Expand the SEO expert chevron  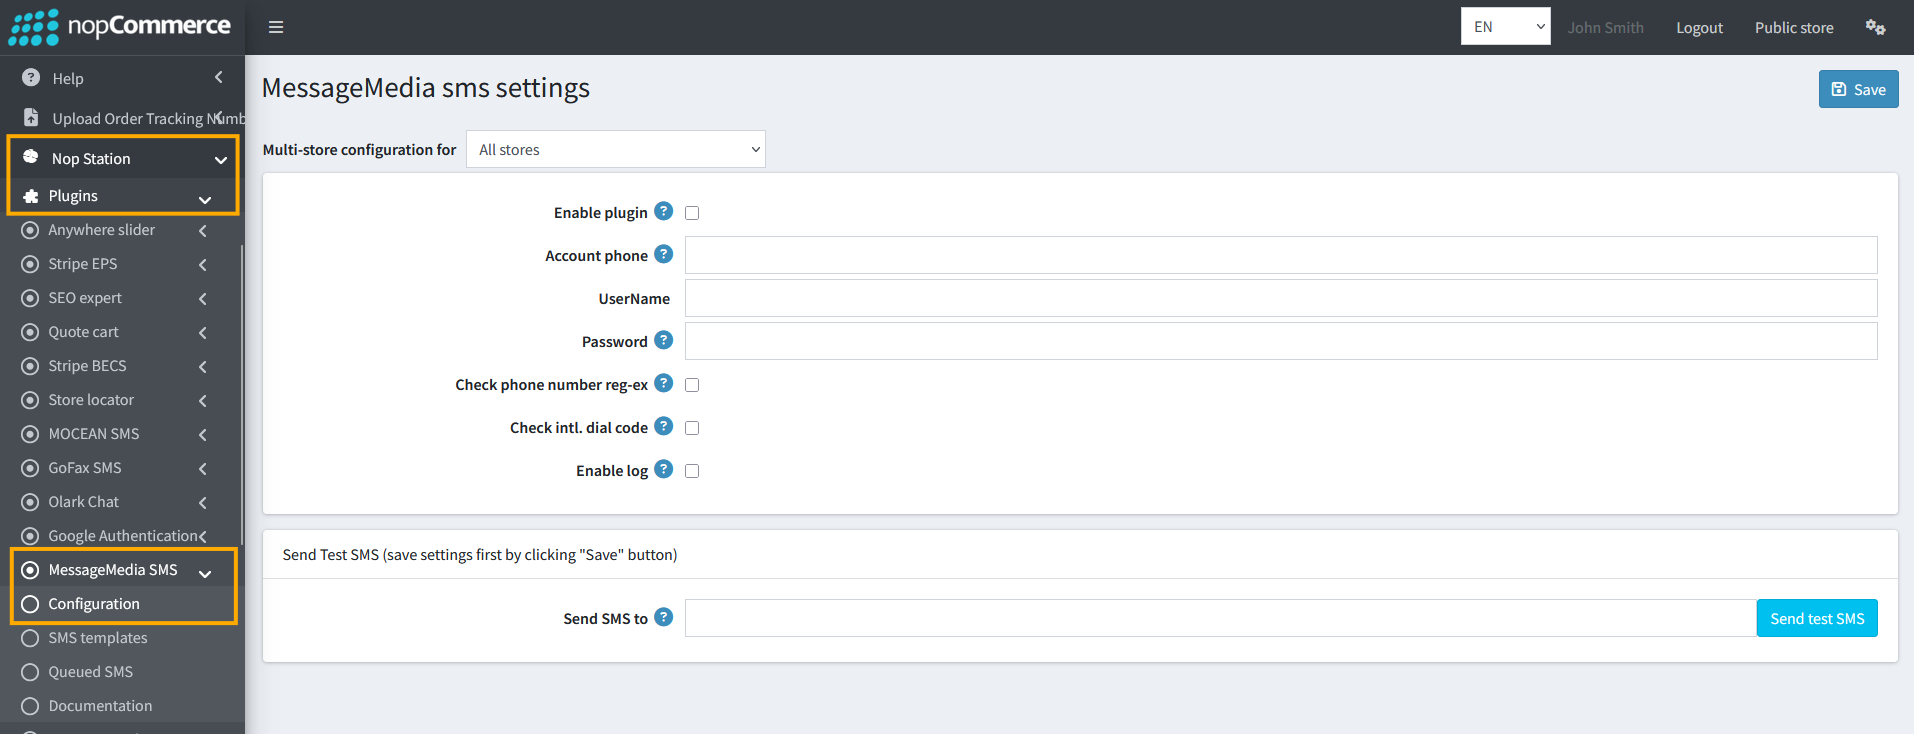click(x=203, y=299)
